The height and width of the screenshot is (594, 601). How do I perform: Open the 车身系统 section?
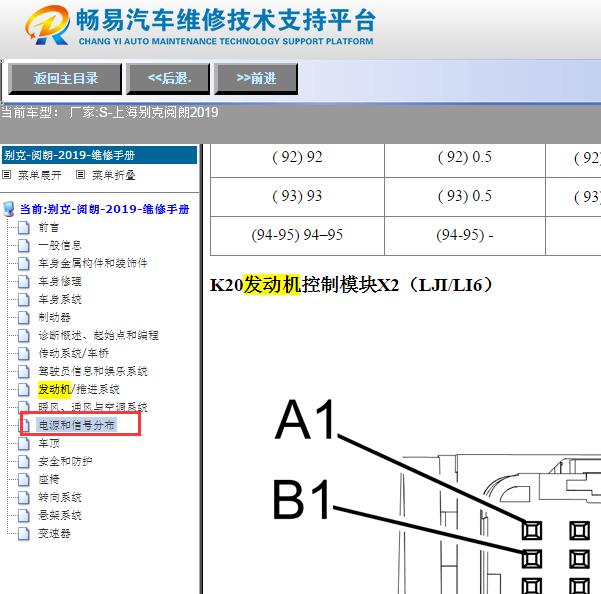click(59, 299)
